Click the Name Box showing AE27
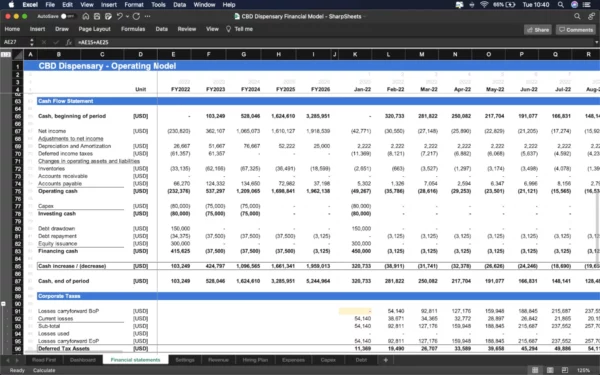The width and height of the screenshot is (600, 375). [14, 42]
